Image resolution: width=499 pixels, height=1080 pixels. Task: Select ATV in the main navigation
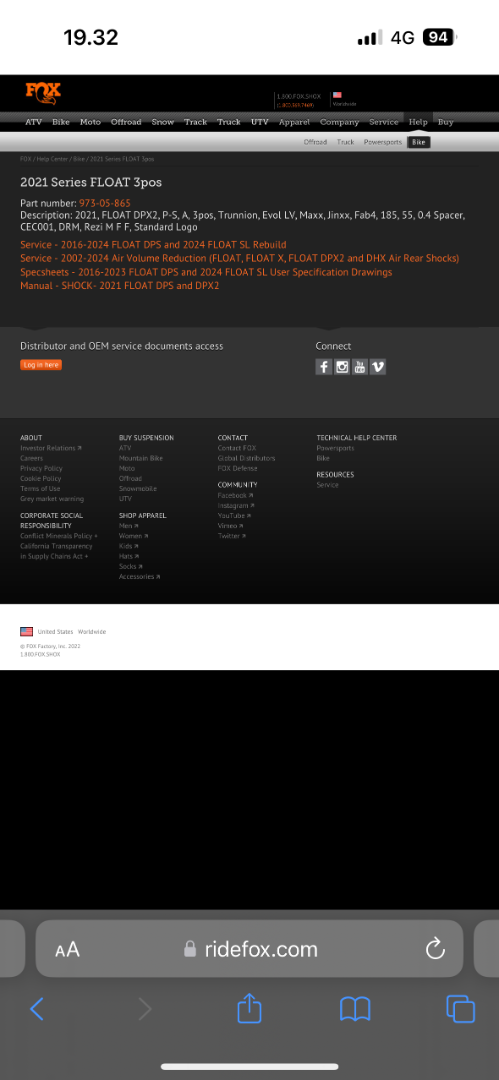coord(34,122)
